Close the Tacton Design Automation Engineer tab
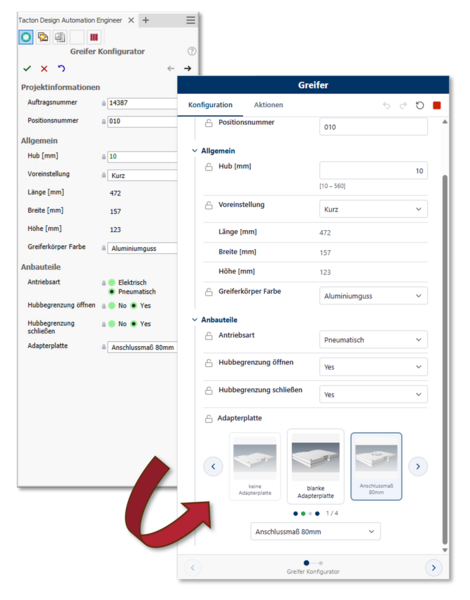470x600 pixels. 131,20
